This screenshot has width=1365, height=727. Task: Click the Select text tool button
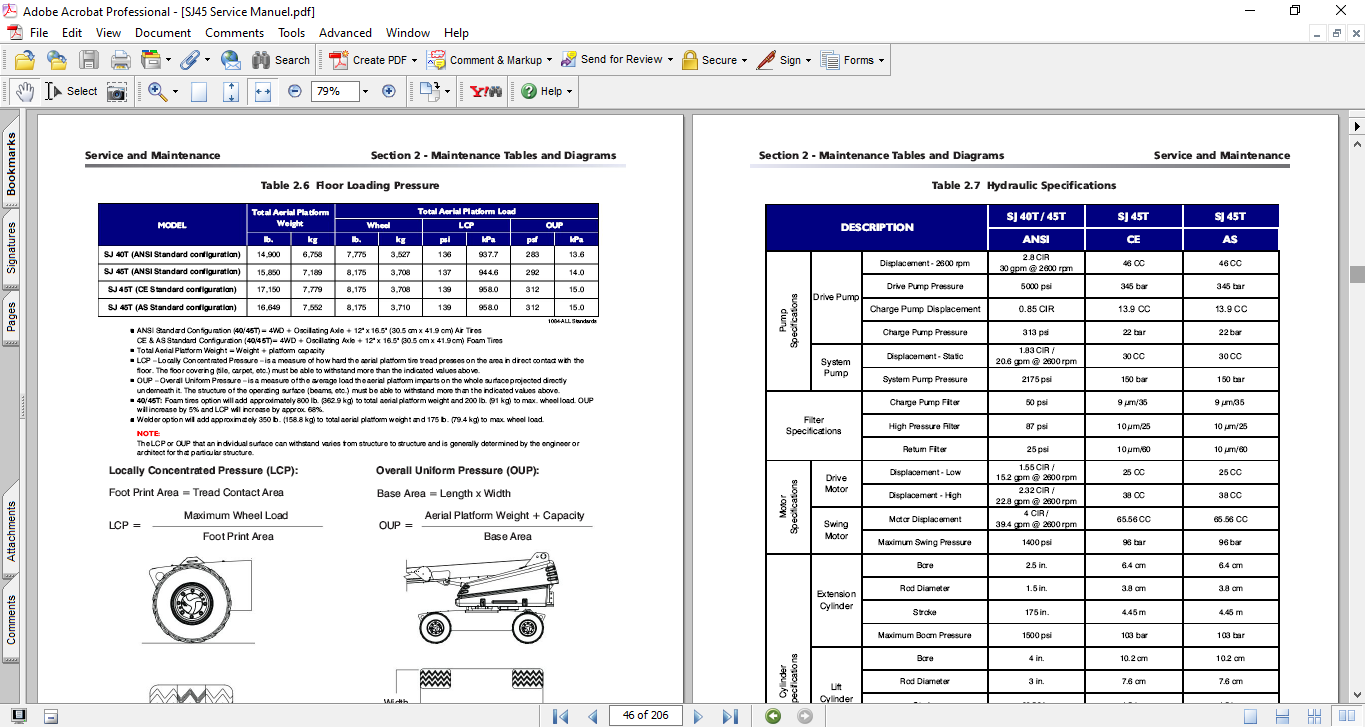pos(71,91)
